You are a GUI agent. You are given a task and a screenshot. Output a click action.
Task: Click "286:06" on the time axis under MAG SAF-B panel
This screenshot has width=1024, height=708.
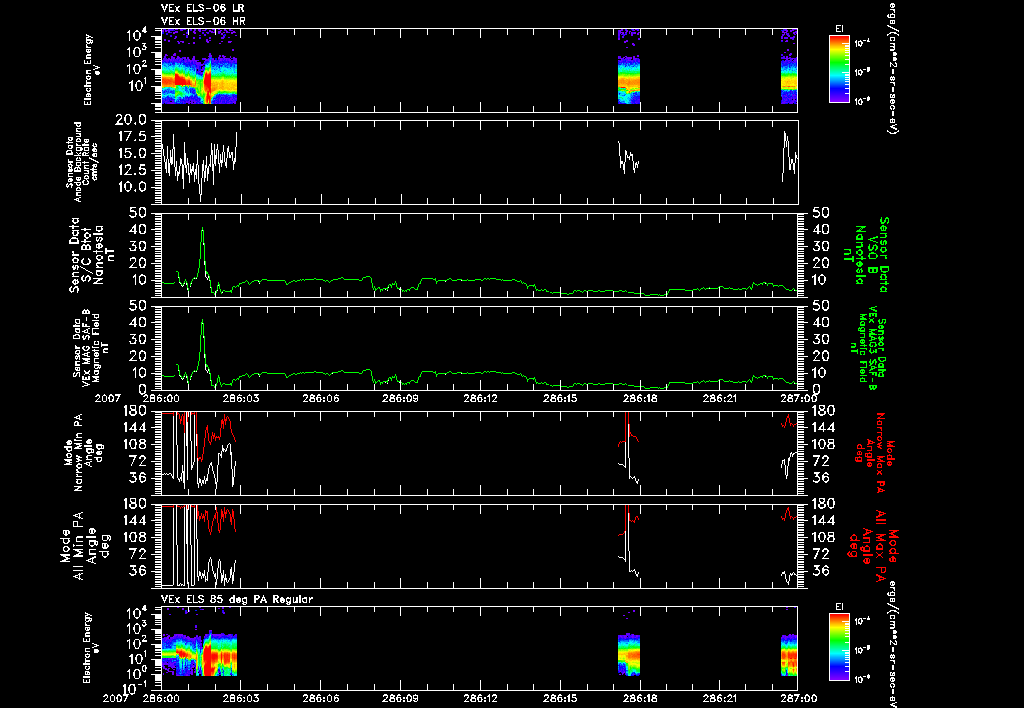pos(321,398)
